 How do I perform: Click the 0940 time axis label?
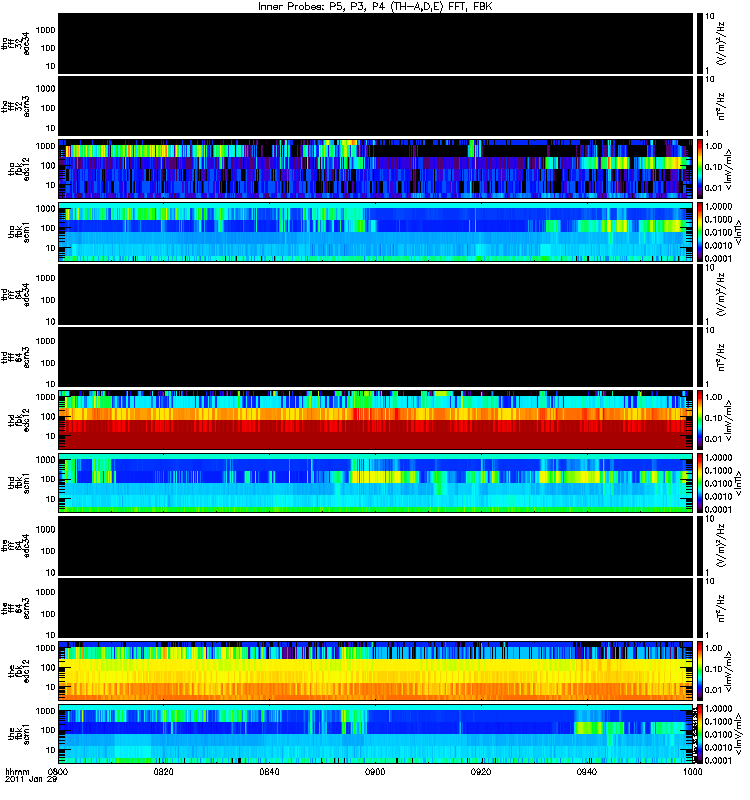pos(587,771)
